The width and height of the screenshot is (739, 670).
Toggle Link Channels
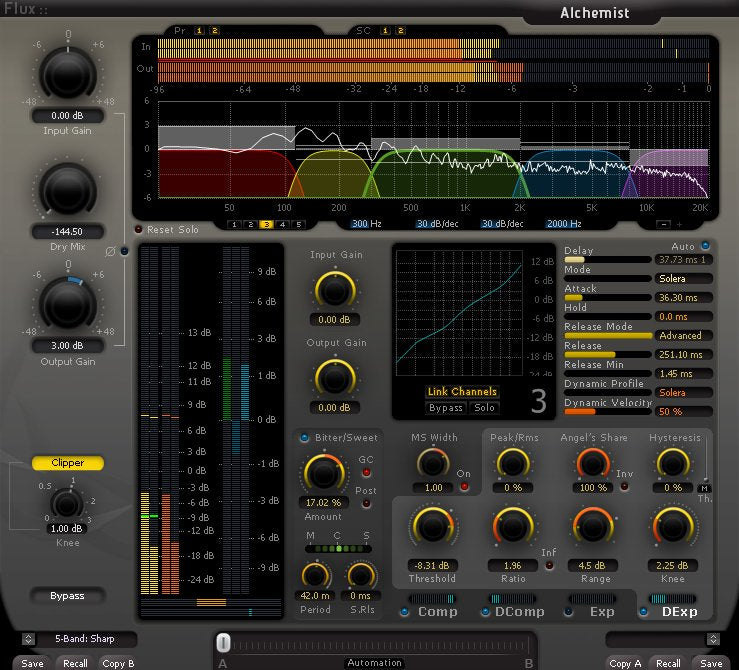click(x=461, y=392)
